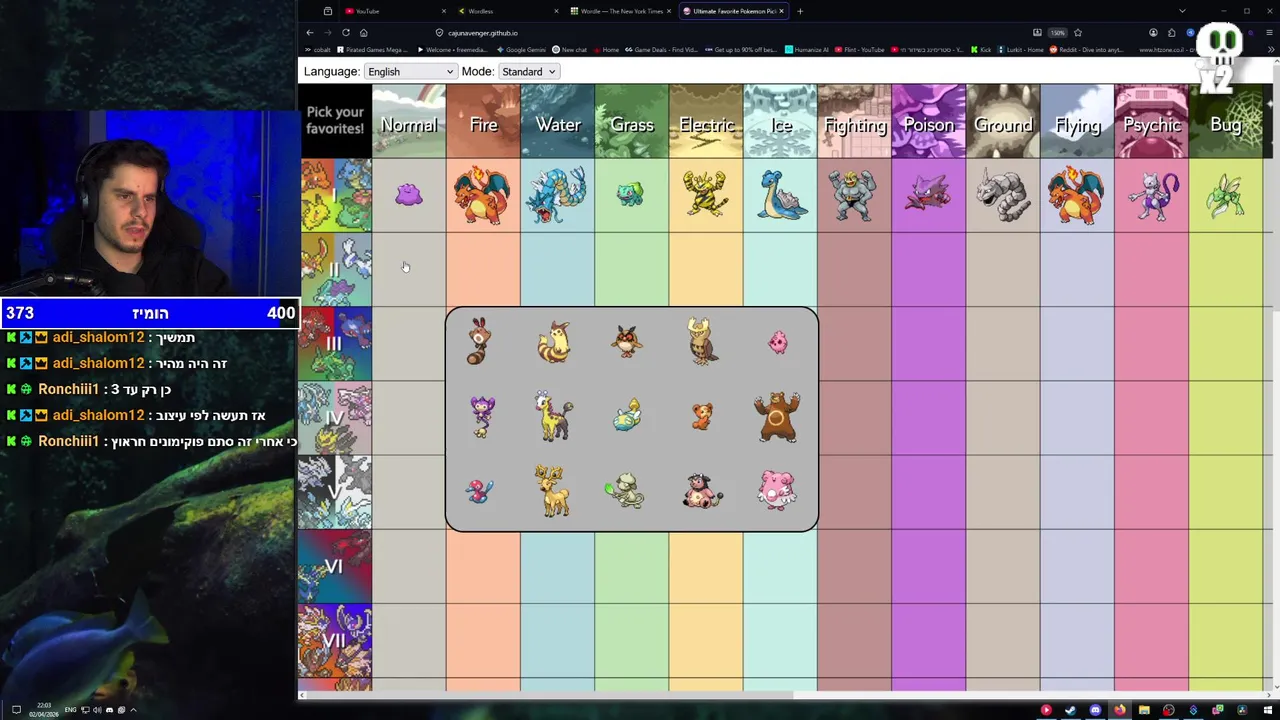The width and height of the screenshot is (1280, 720).
Task: Open the Steam icon in the taskbar
Action: [1070, 710]
